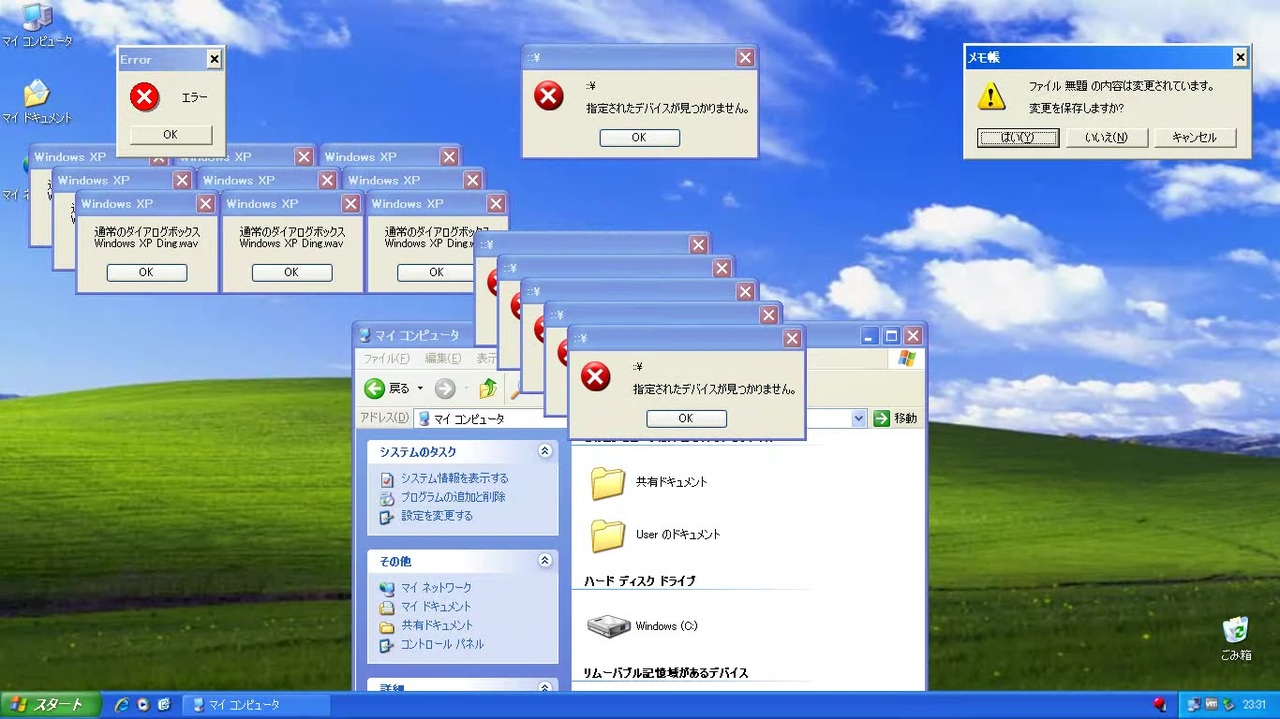The width and height of the screenshot is (1280, 719).
Task: Click プログラムの追加と削除 link
Action: point(453,497)
